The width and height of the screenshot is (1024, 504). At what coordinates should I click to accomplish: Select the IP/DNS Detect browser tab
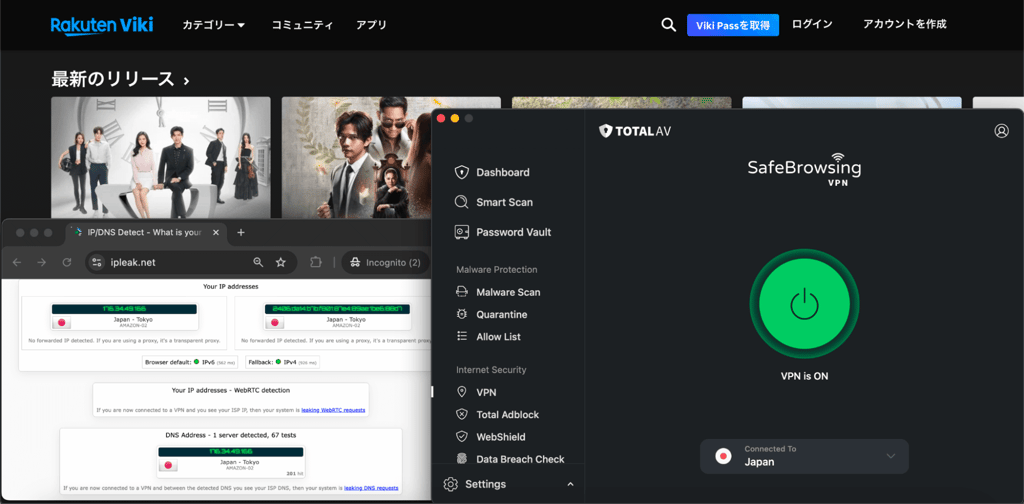148,232
